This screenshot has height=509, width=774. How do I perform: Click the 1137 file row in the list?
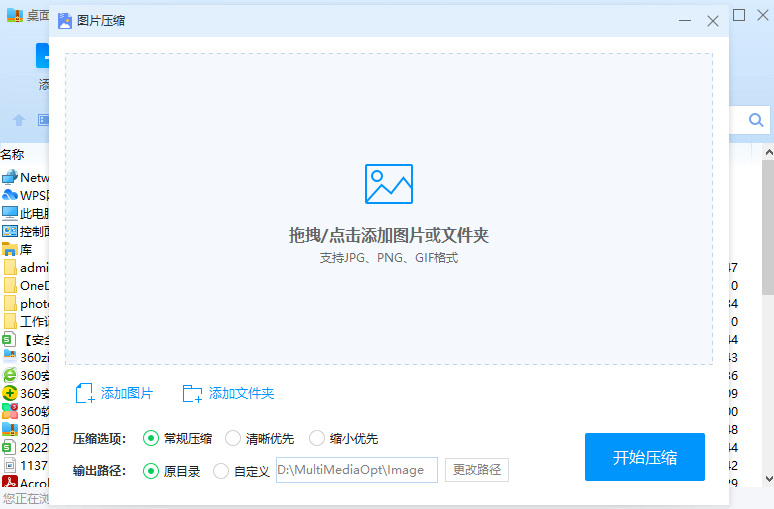pyautogui.click(x=25, y=465)
